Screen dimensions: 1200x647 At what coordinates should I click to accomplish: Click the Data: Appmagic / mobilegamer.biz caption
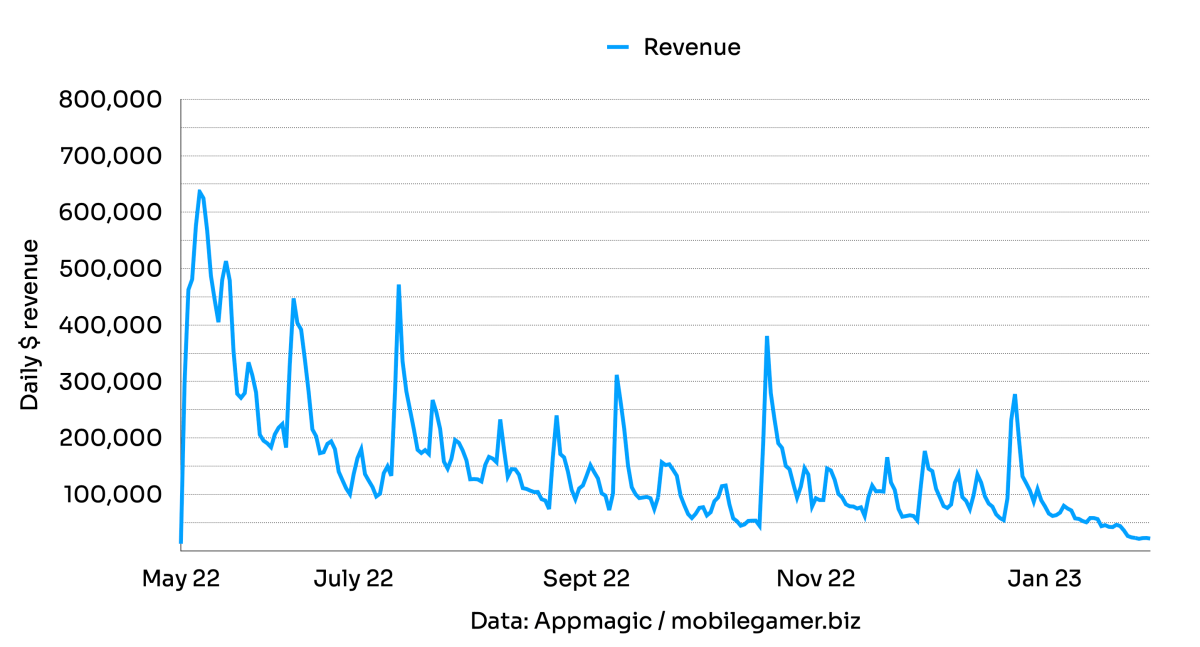coord(665,621)
